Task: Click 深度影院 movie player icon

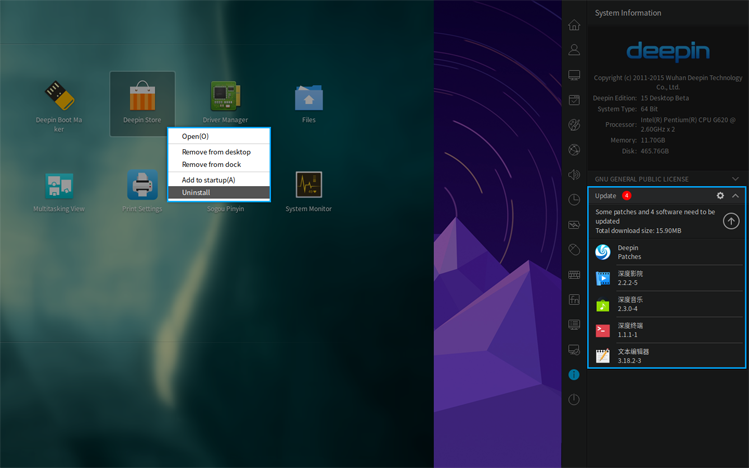Action: (603, 278)
